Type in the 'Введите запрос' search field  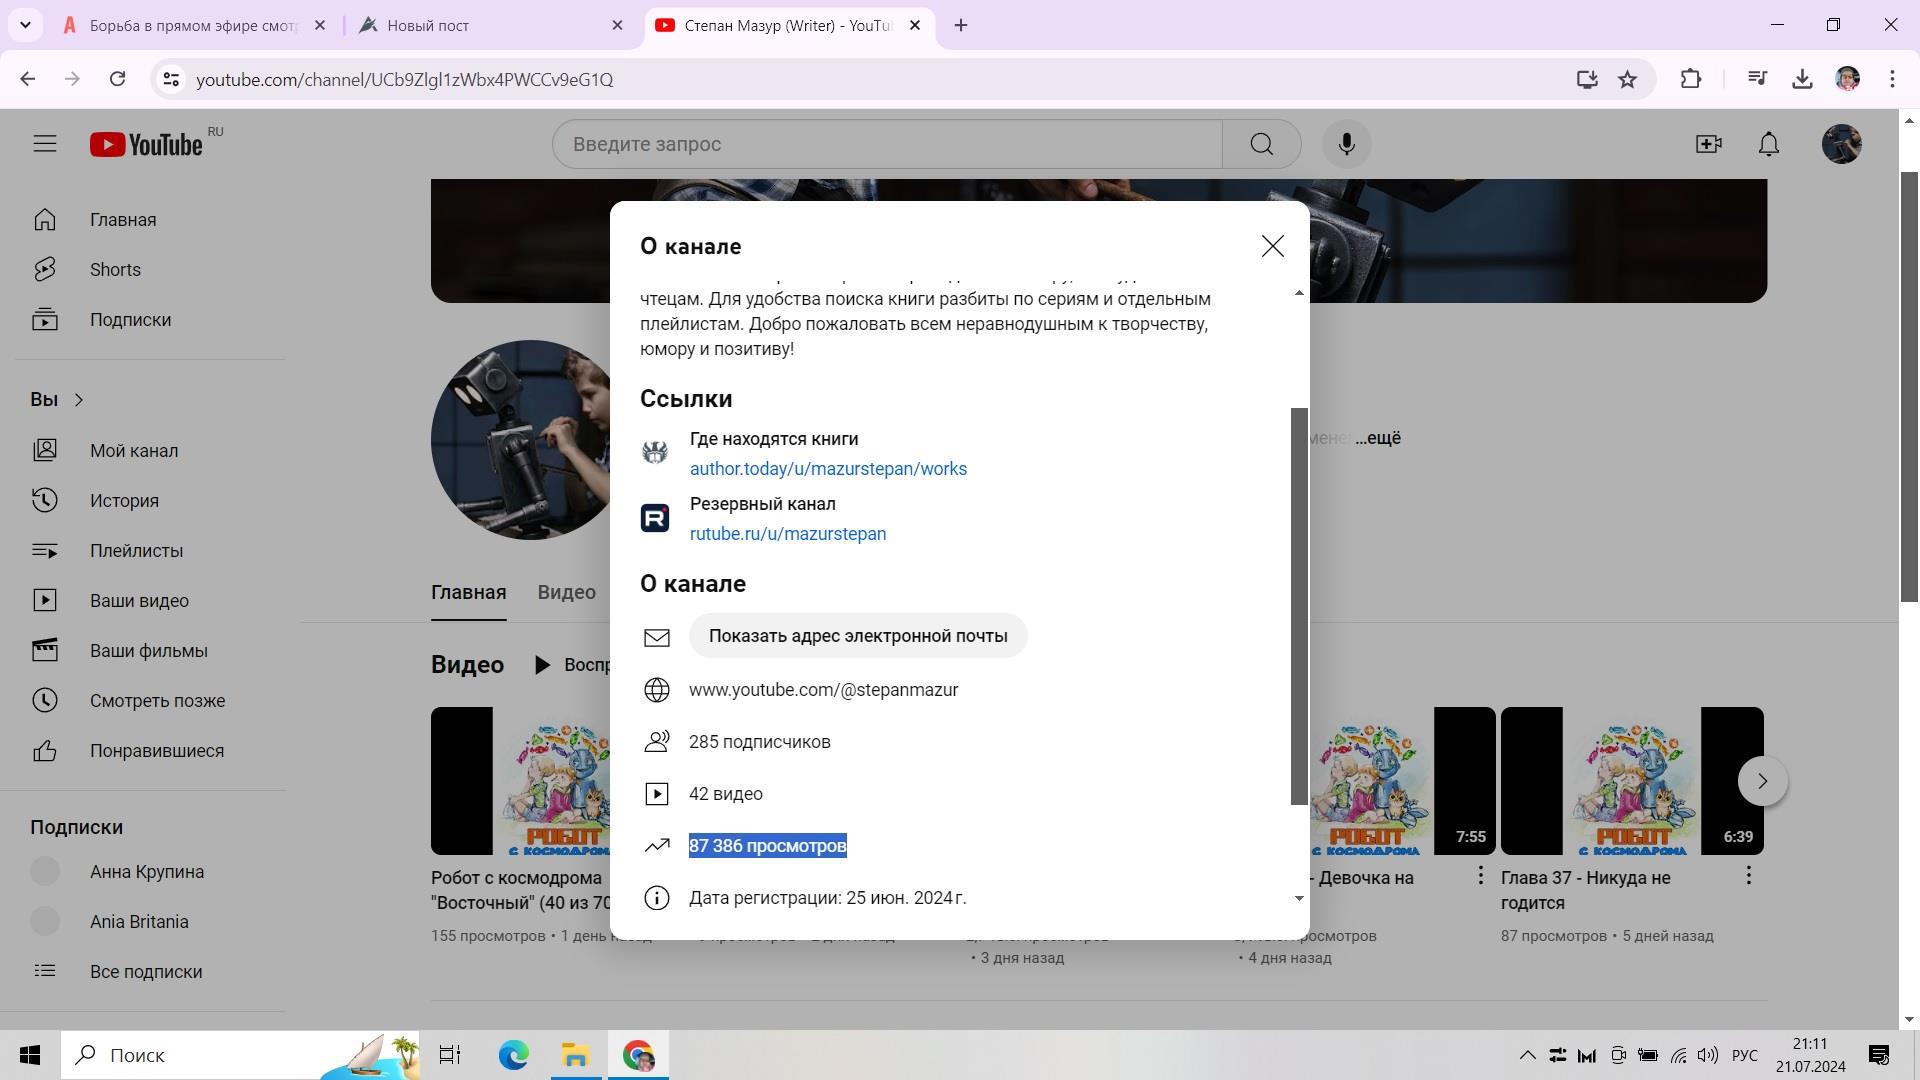886,144
